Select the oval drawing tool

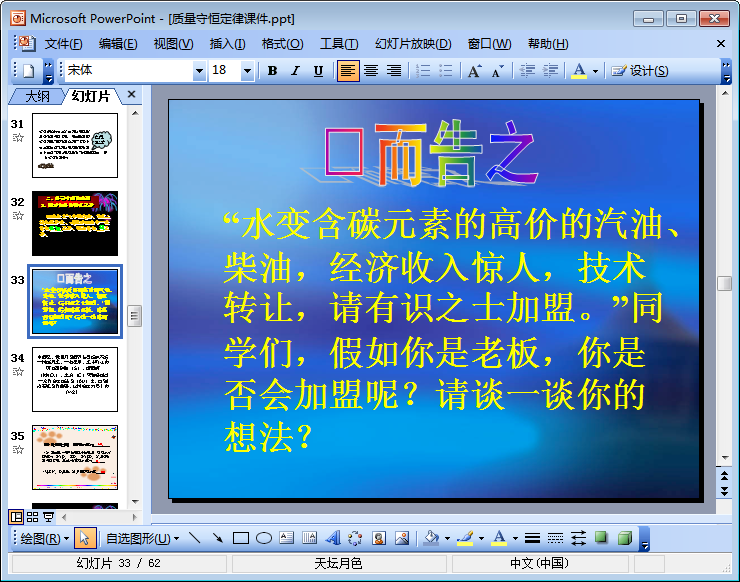(264, 538)
